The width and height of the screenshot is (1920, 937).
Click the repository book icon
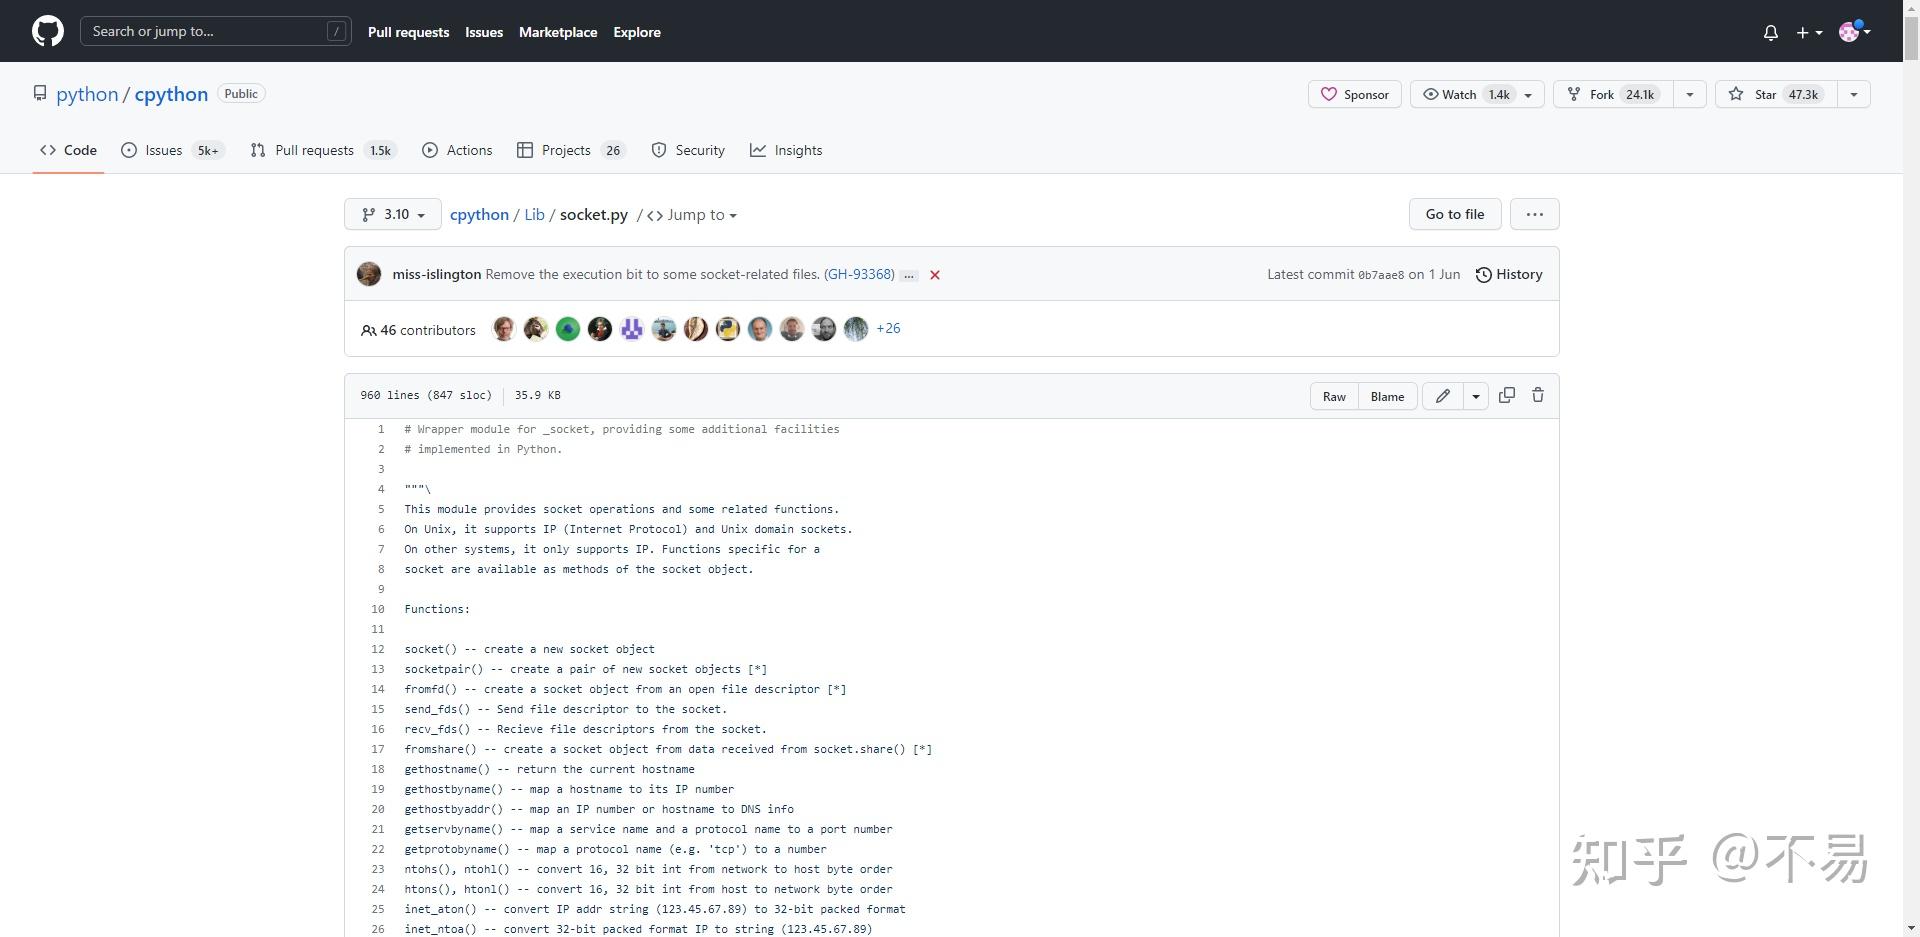(40, 93)
